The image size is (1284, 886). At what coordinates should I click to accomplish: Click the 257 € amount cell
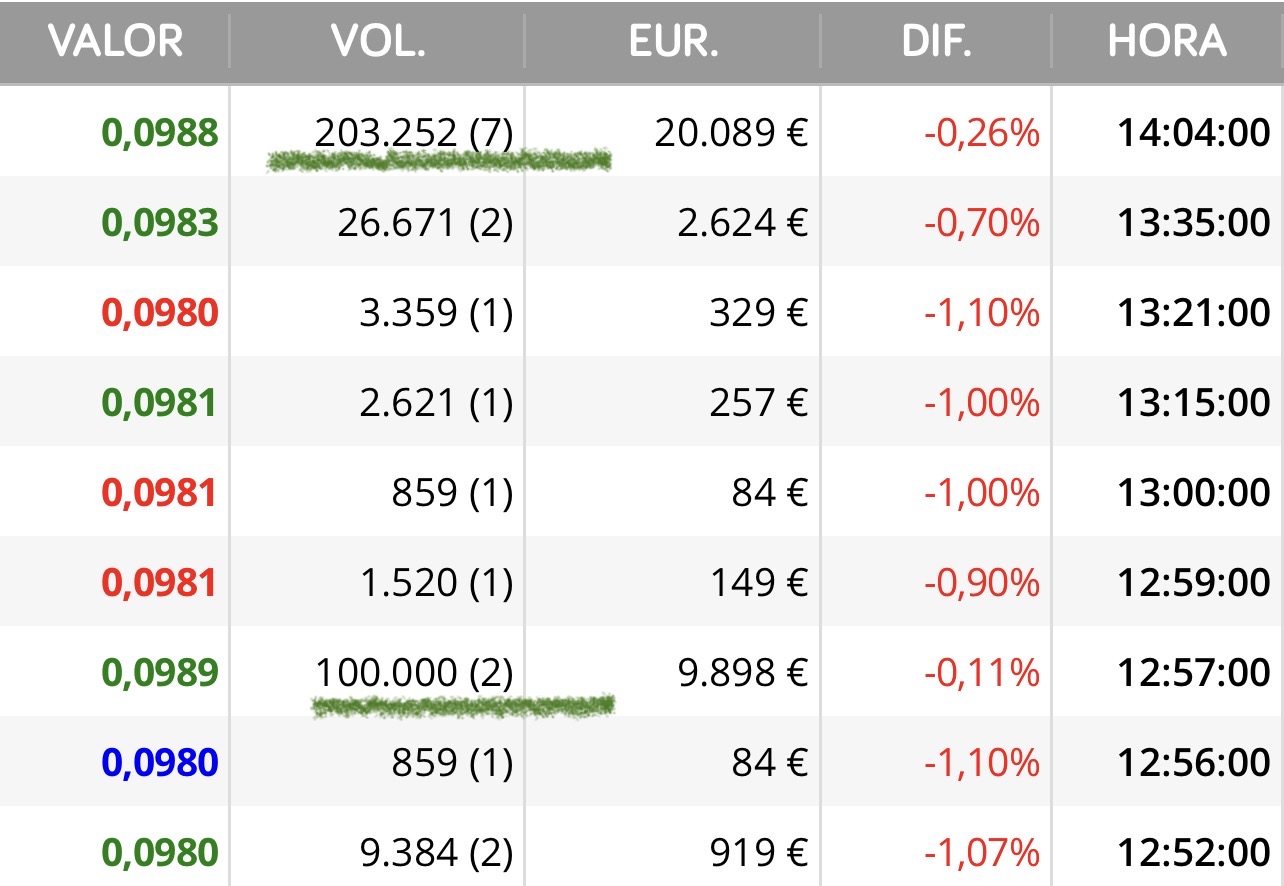tap(756, 403)
